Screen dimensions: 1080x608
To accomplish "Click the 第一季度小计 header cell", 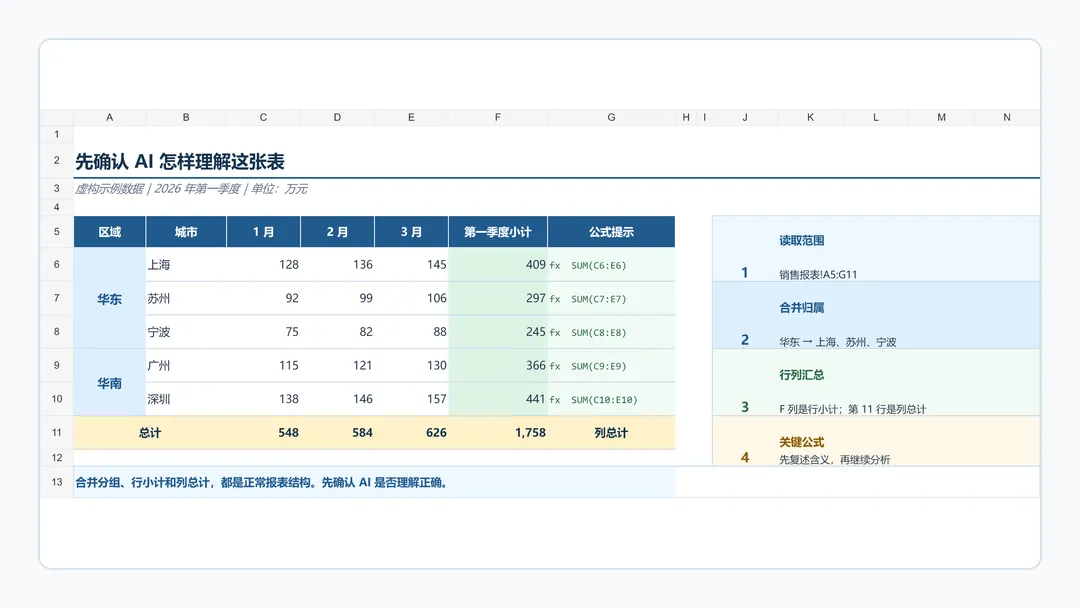I will pyautogui.click(x=498, y=232).
